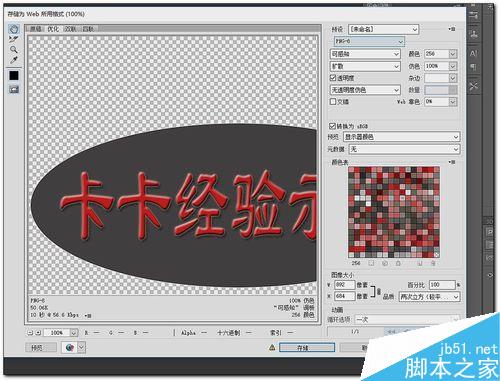Toggle slices visibility button
This screenshot has height=381, width=500.
click(14, 89)
